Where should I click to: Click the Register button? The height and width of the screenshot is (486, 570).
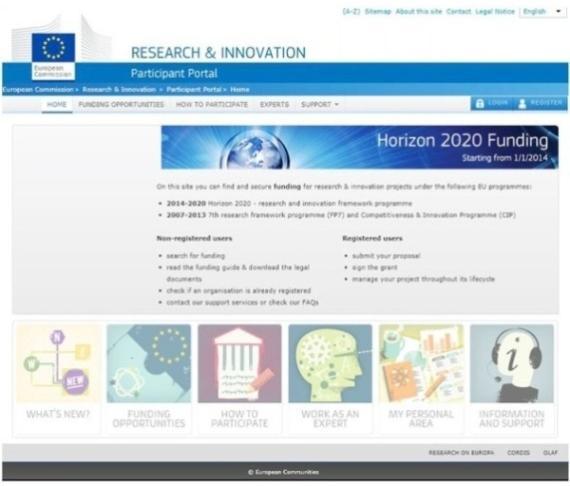point(541,104)
